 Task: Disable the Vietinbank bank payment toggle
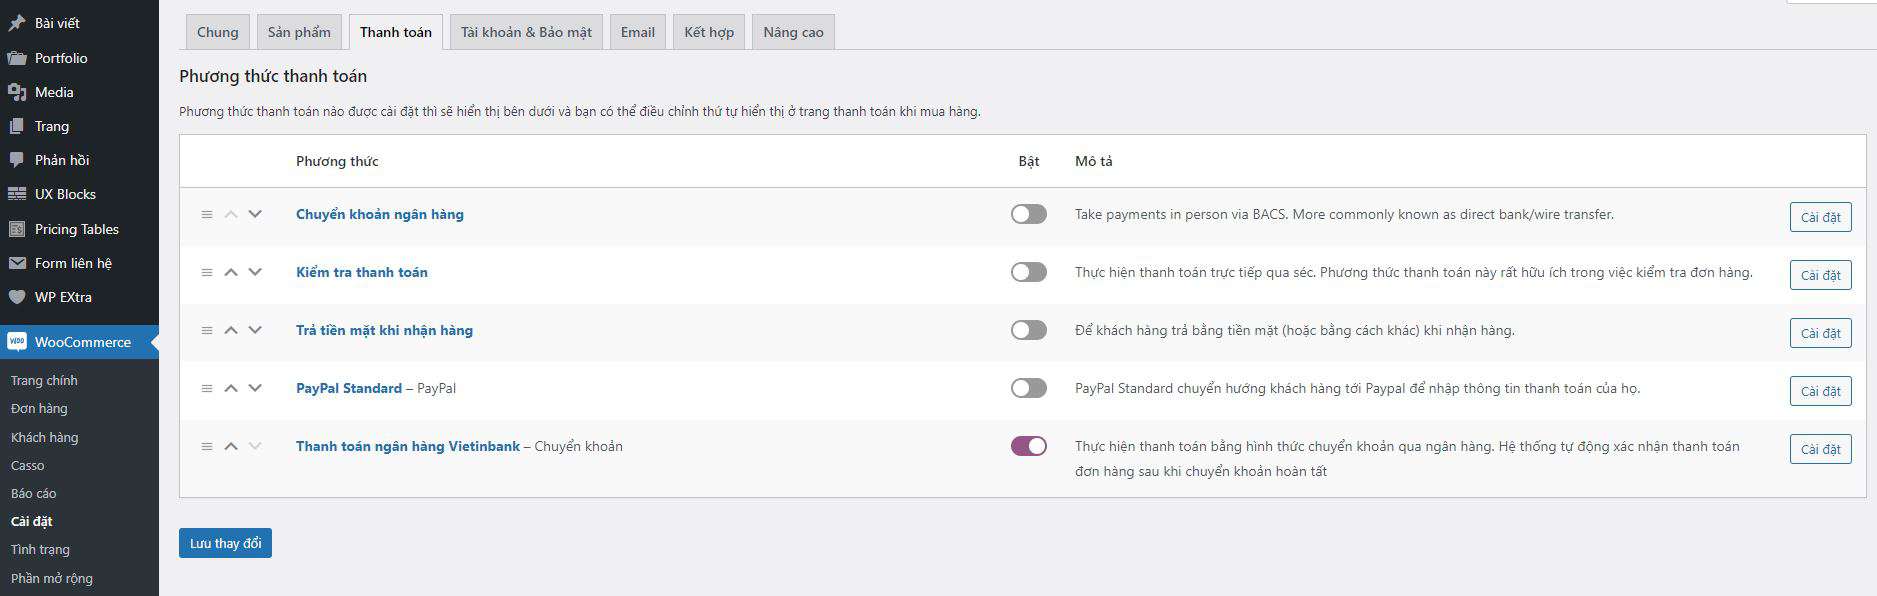click(1029, 446)
